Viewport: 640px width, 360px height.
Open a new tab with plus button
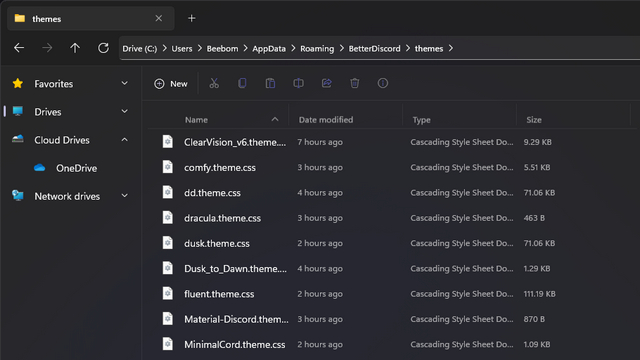(191, 18)
